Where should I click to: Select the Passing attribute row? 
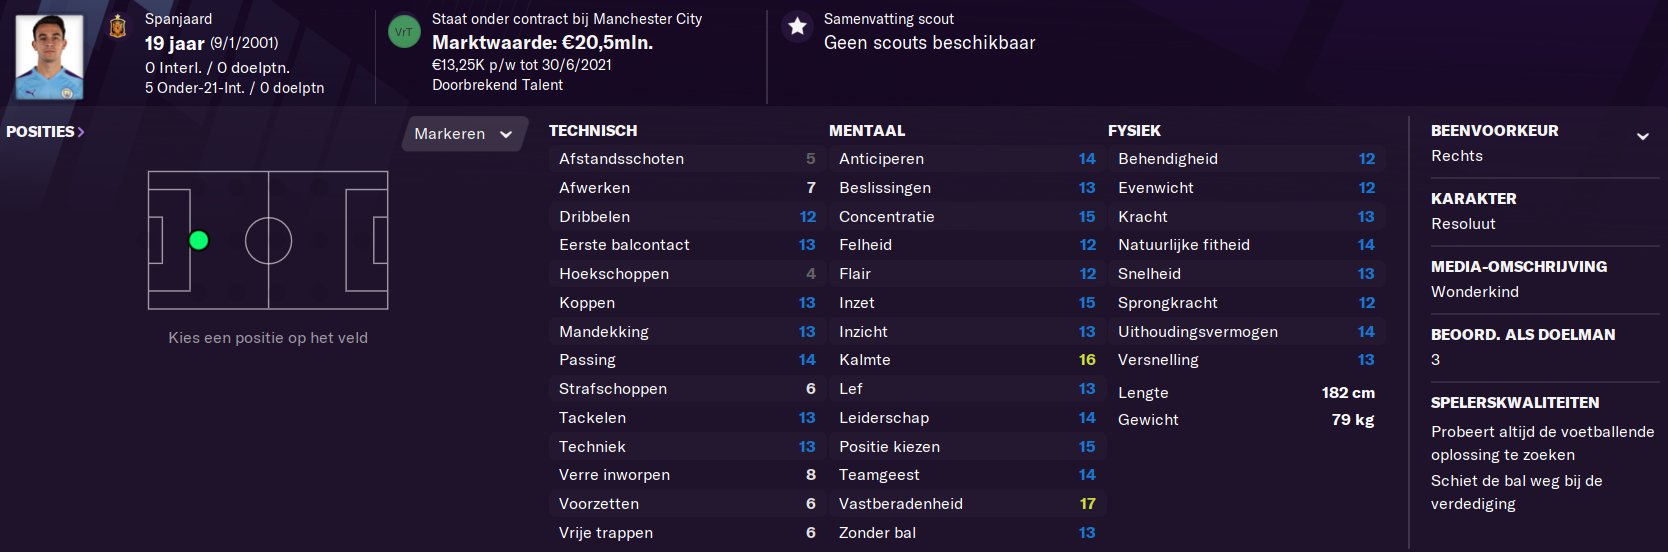point(687,360)
